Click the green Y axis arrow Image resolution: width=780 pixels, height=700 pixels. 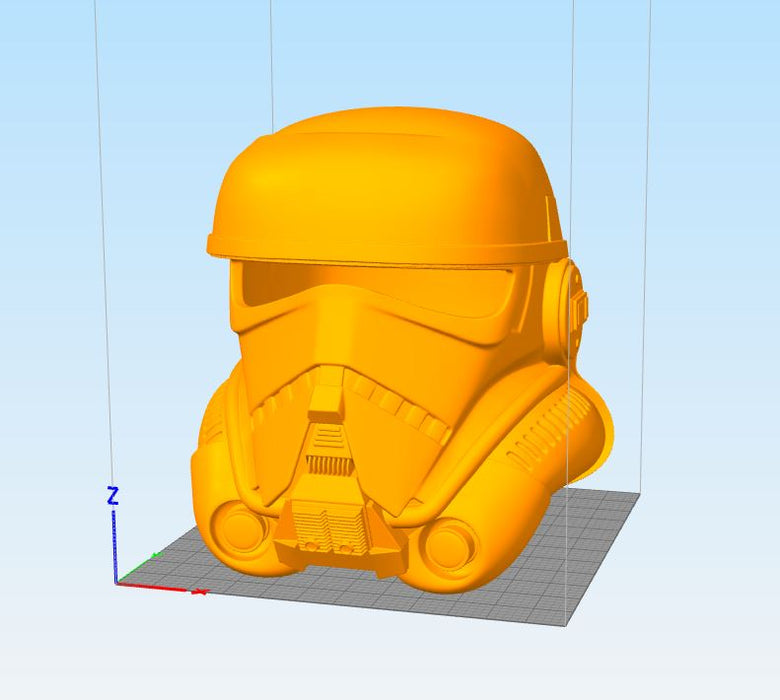(x=153, y=555)
